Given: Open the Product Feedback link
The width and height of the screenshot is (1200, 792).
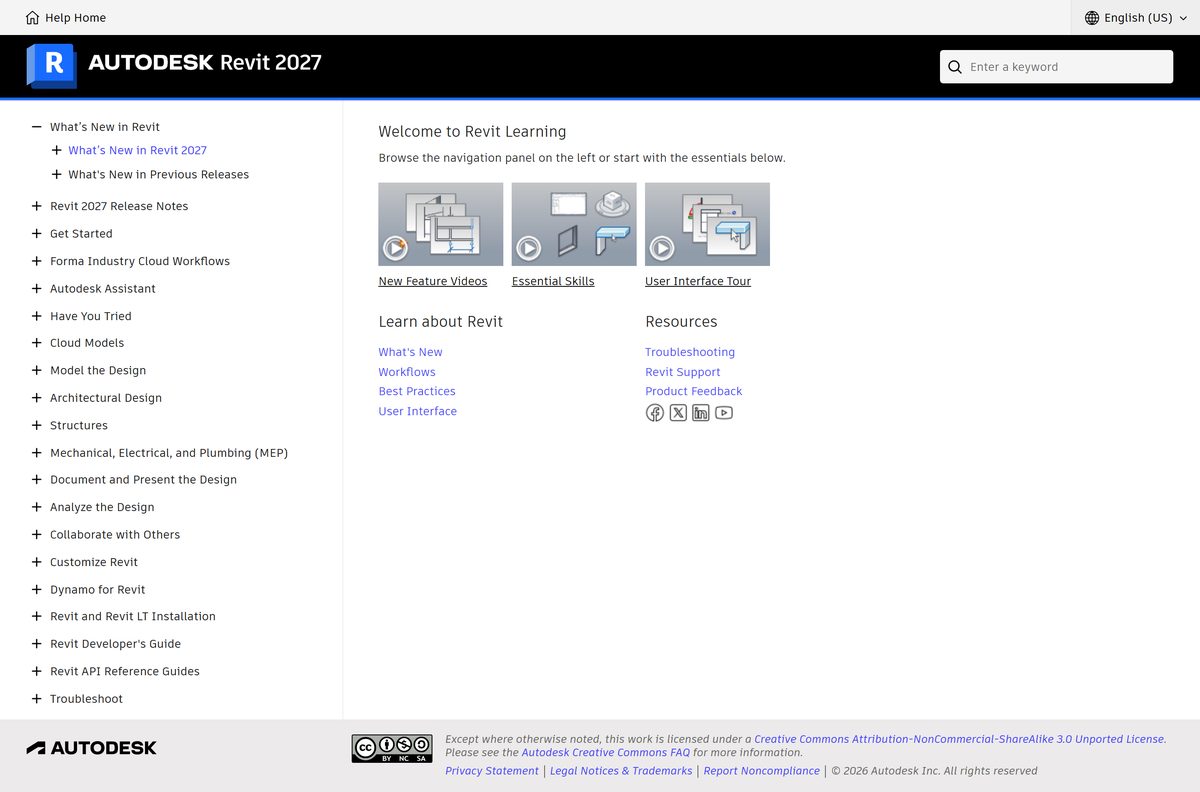Looking at the screenshot, I should pyautogui.click(x=694, y=391).
